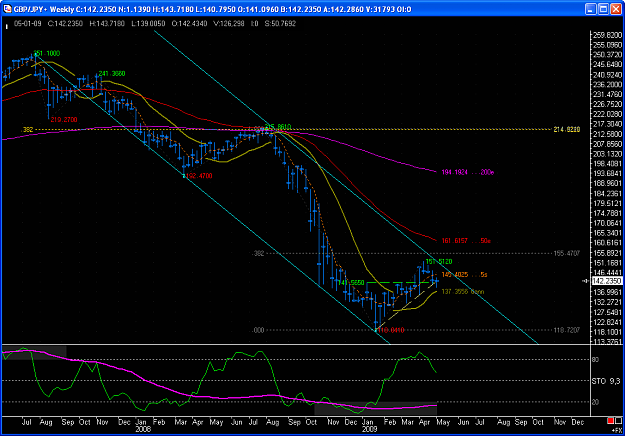Screen dimensions: 625x436
Task: Maximize the GBP/JPY chart window
Action: [603, 9]
